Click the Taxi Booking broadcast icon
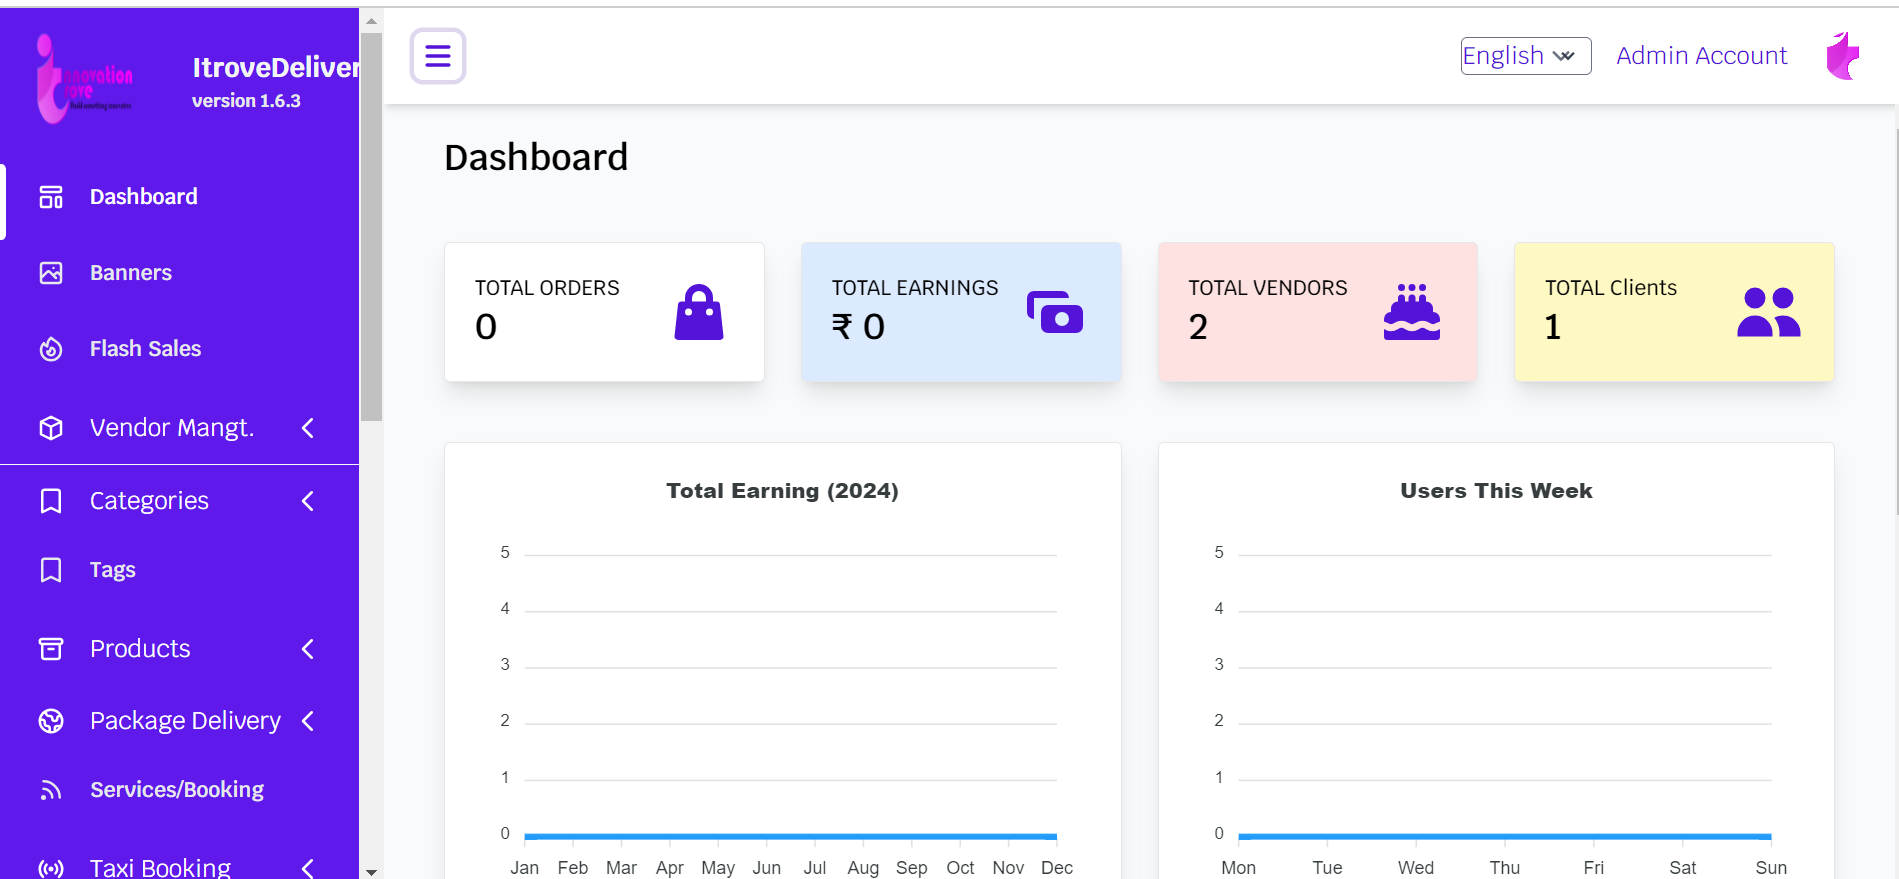 click(x=51, y=867)
